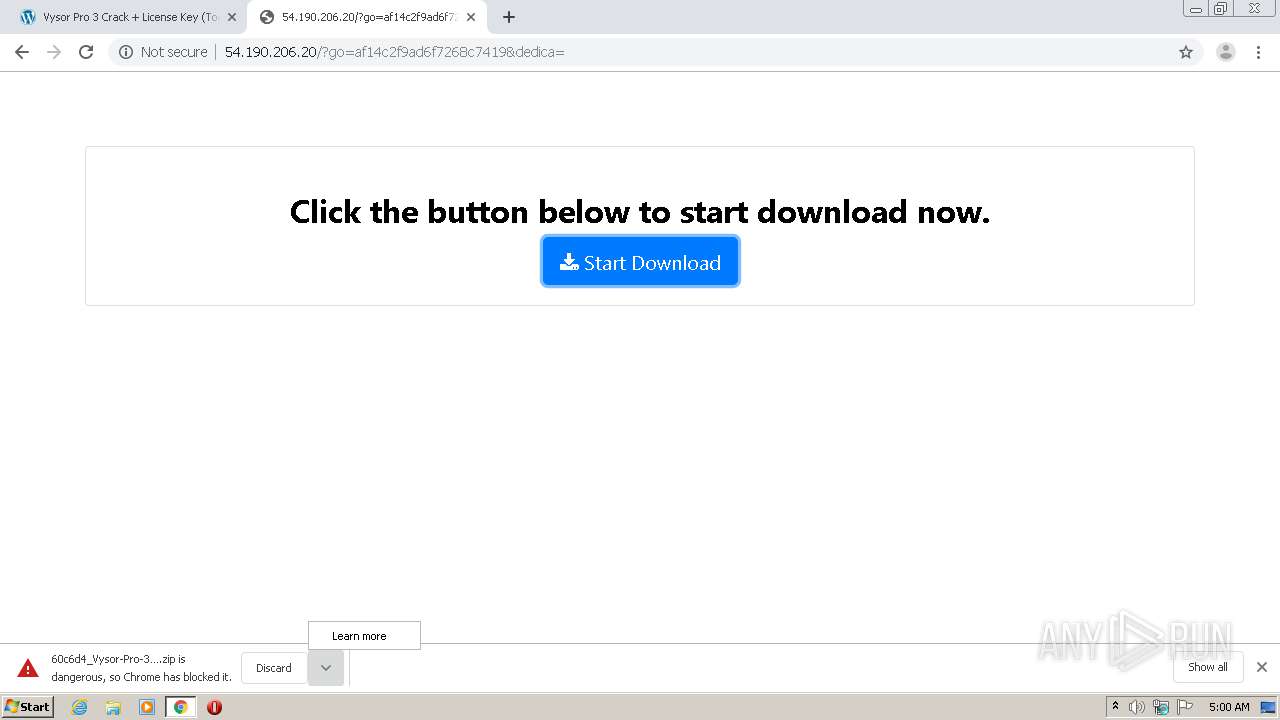The width and height of the screenshot is (1280, 720).
Task: Minimize the Chrome window
Action: coord(1196,8)
